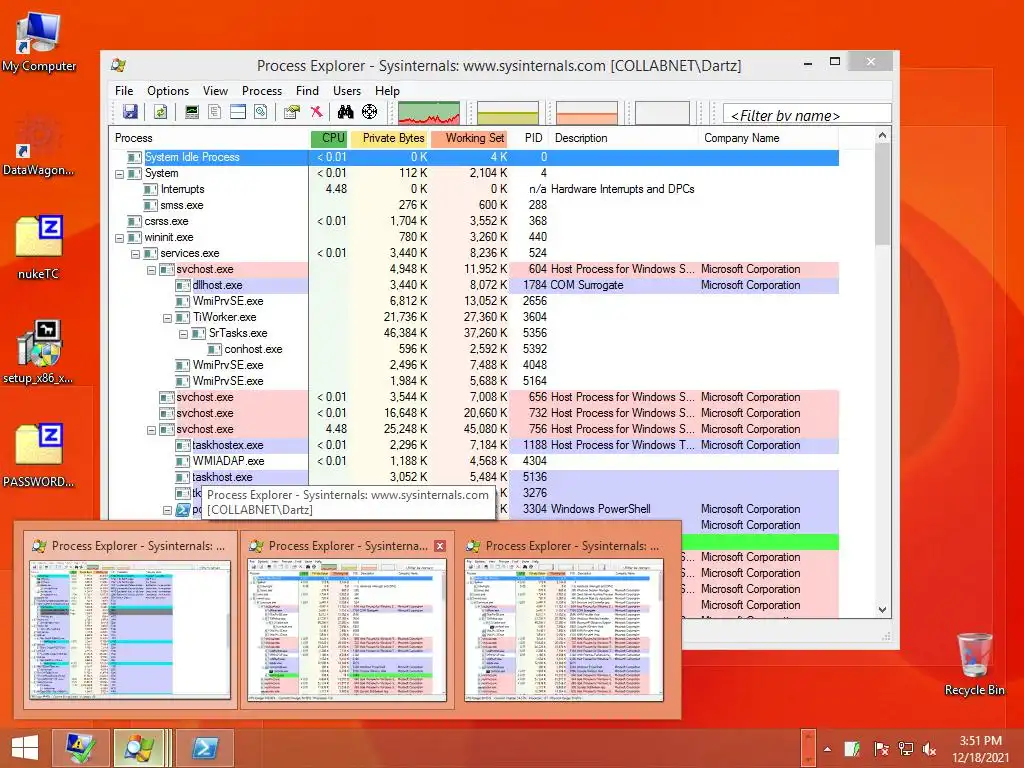Select the smss.exe process row
The height and width of the screenshot is (768, 1024).
pos(474,205)
